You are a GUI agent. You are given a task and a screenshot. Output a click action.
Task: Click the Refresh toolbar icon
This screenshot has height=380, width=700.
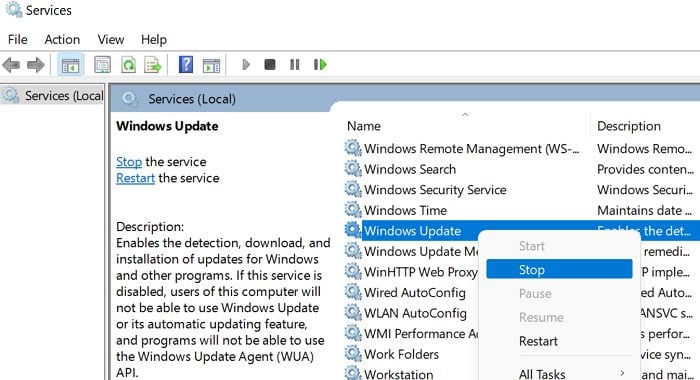coord(129,65)
